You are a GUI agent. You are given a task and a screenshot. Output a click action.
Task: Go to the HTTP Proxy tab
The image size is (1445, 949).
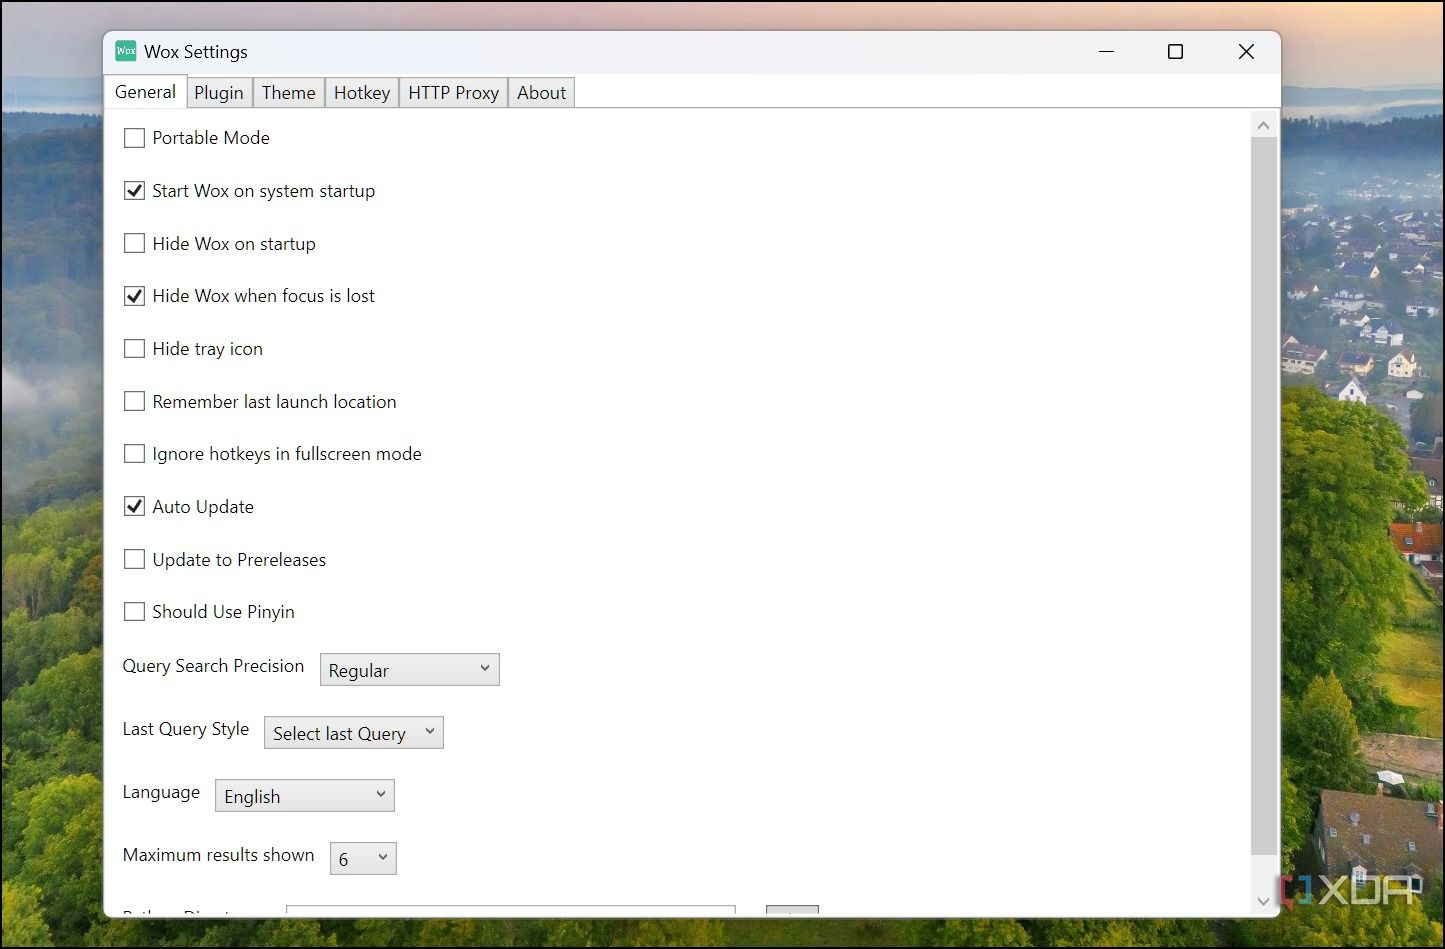453,92
